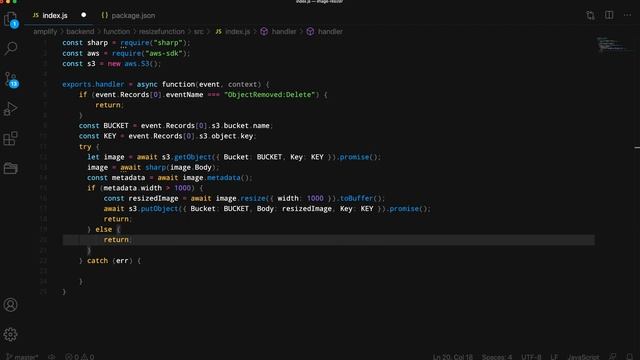Select the backend breadcrumb
Image resolution: width=640 pixels, height=360 pixels.
coord(80,31)
